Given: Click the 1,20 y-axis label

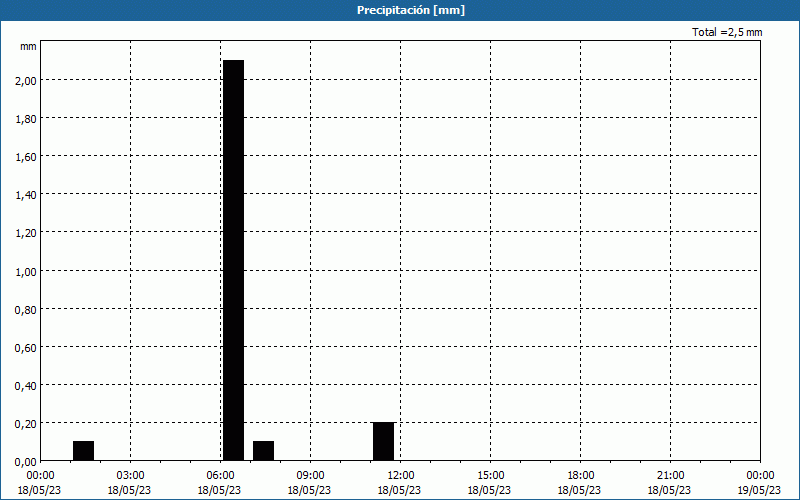Looking at the screenshot, I should coord(26,233).
